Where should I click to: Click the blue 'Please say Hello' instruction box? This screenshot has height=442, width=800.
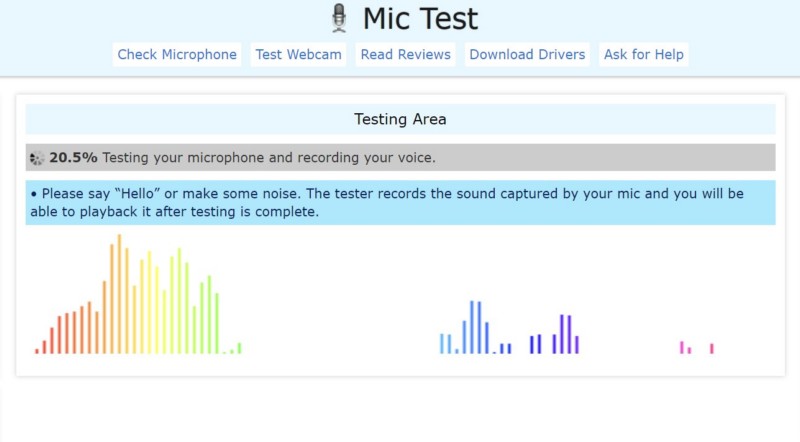point(400,202)
